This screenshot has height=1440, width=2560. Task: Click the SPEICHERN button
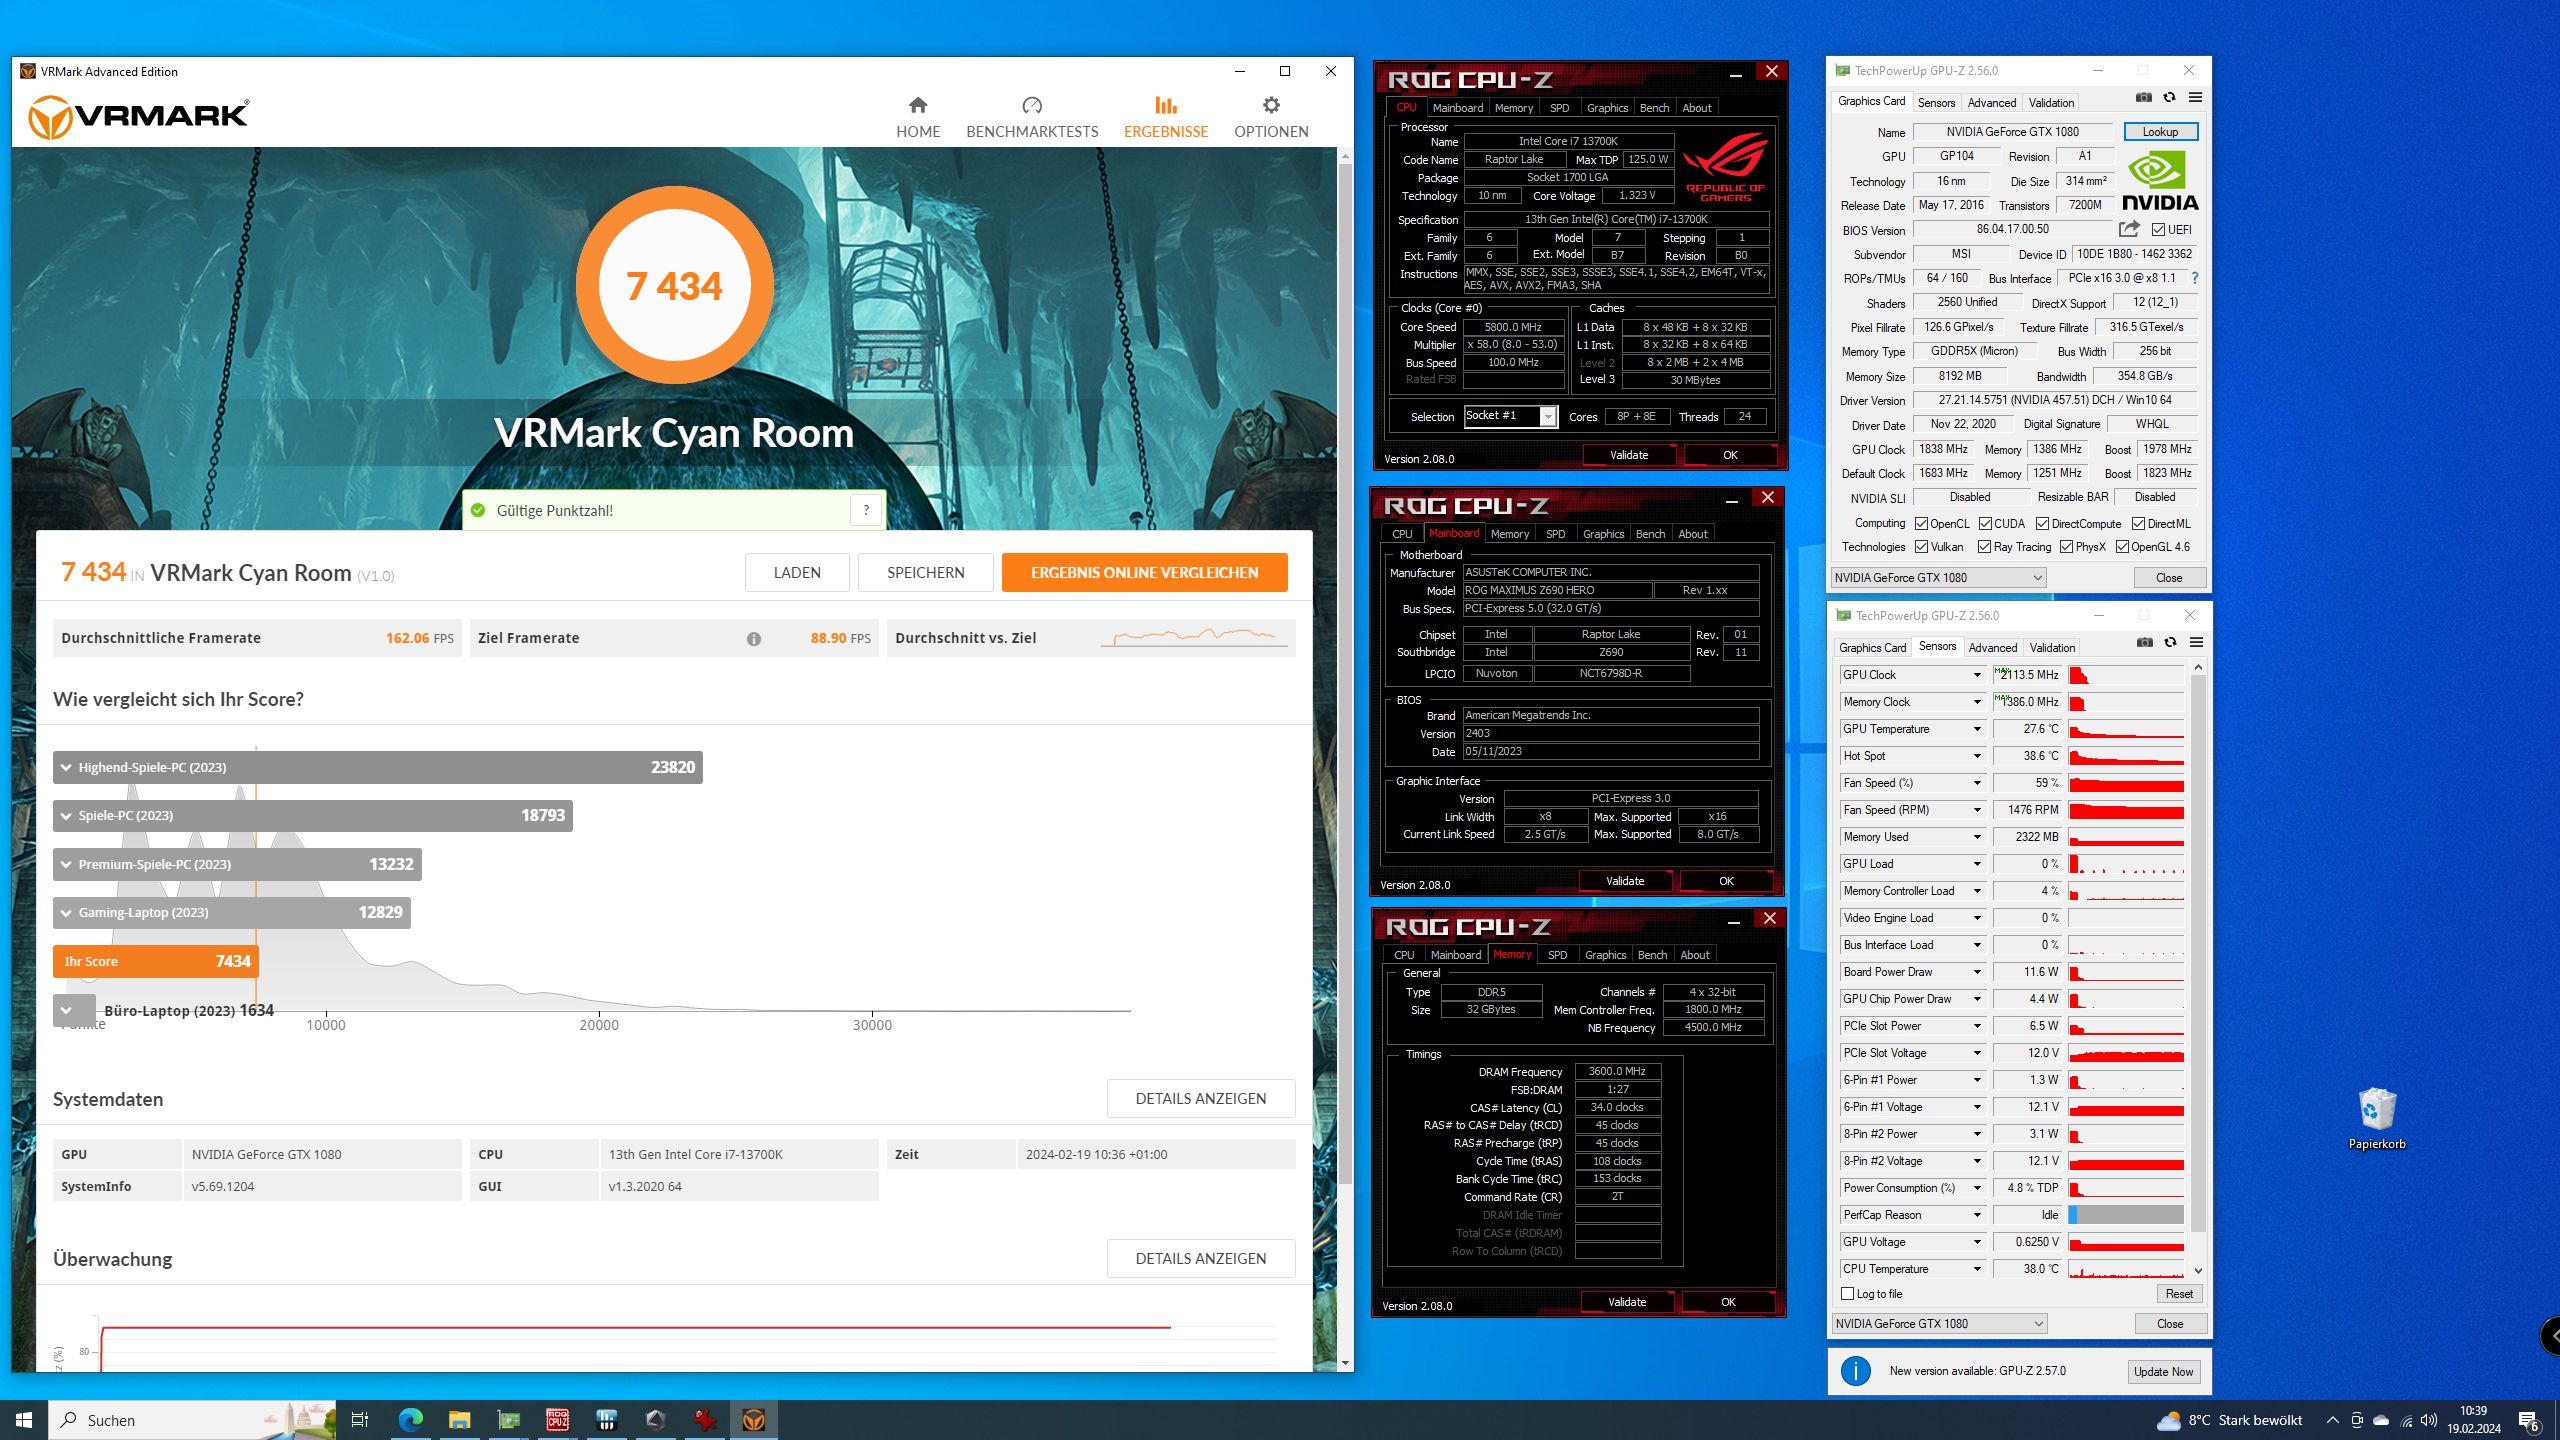click(x=925, y=573)
